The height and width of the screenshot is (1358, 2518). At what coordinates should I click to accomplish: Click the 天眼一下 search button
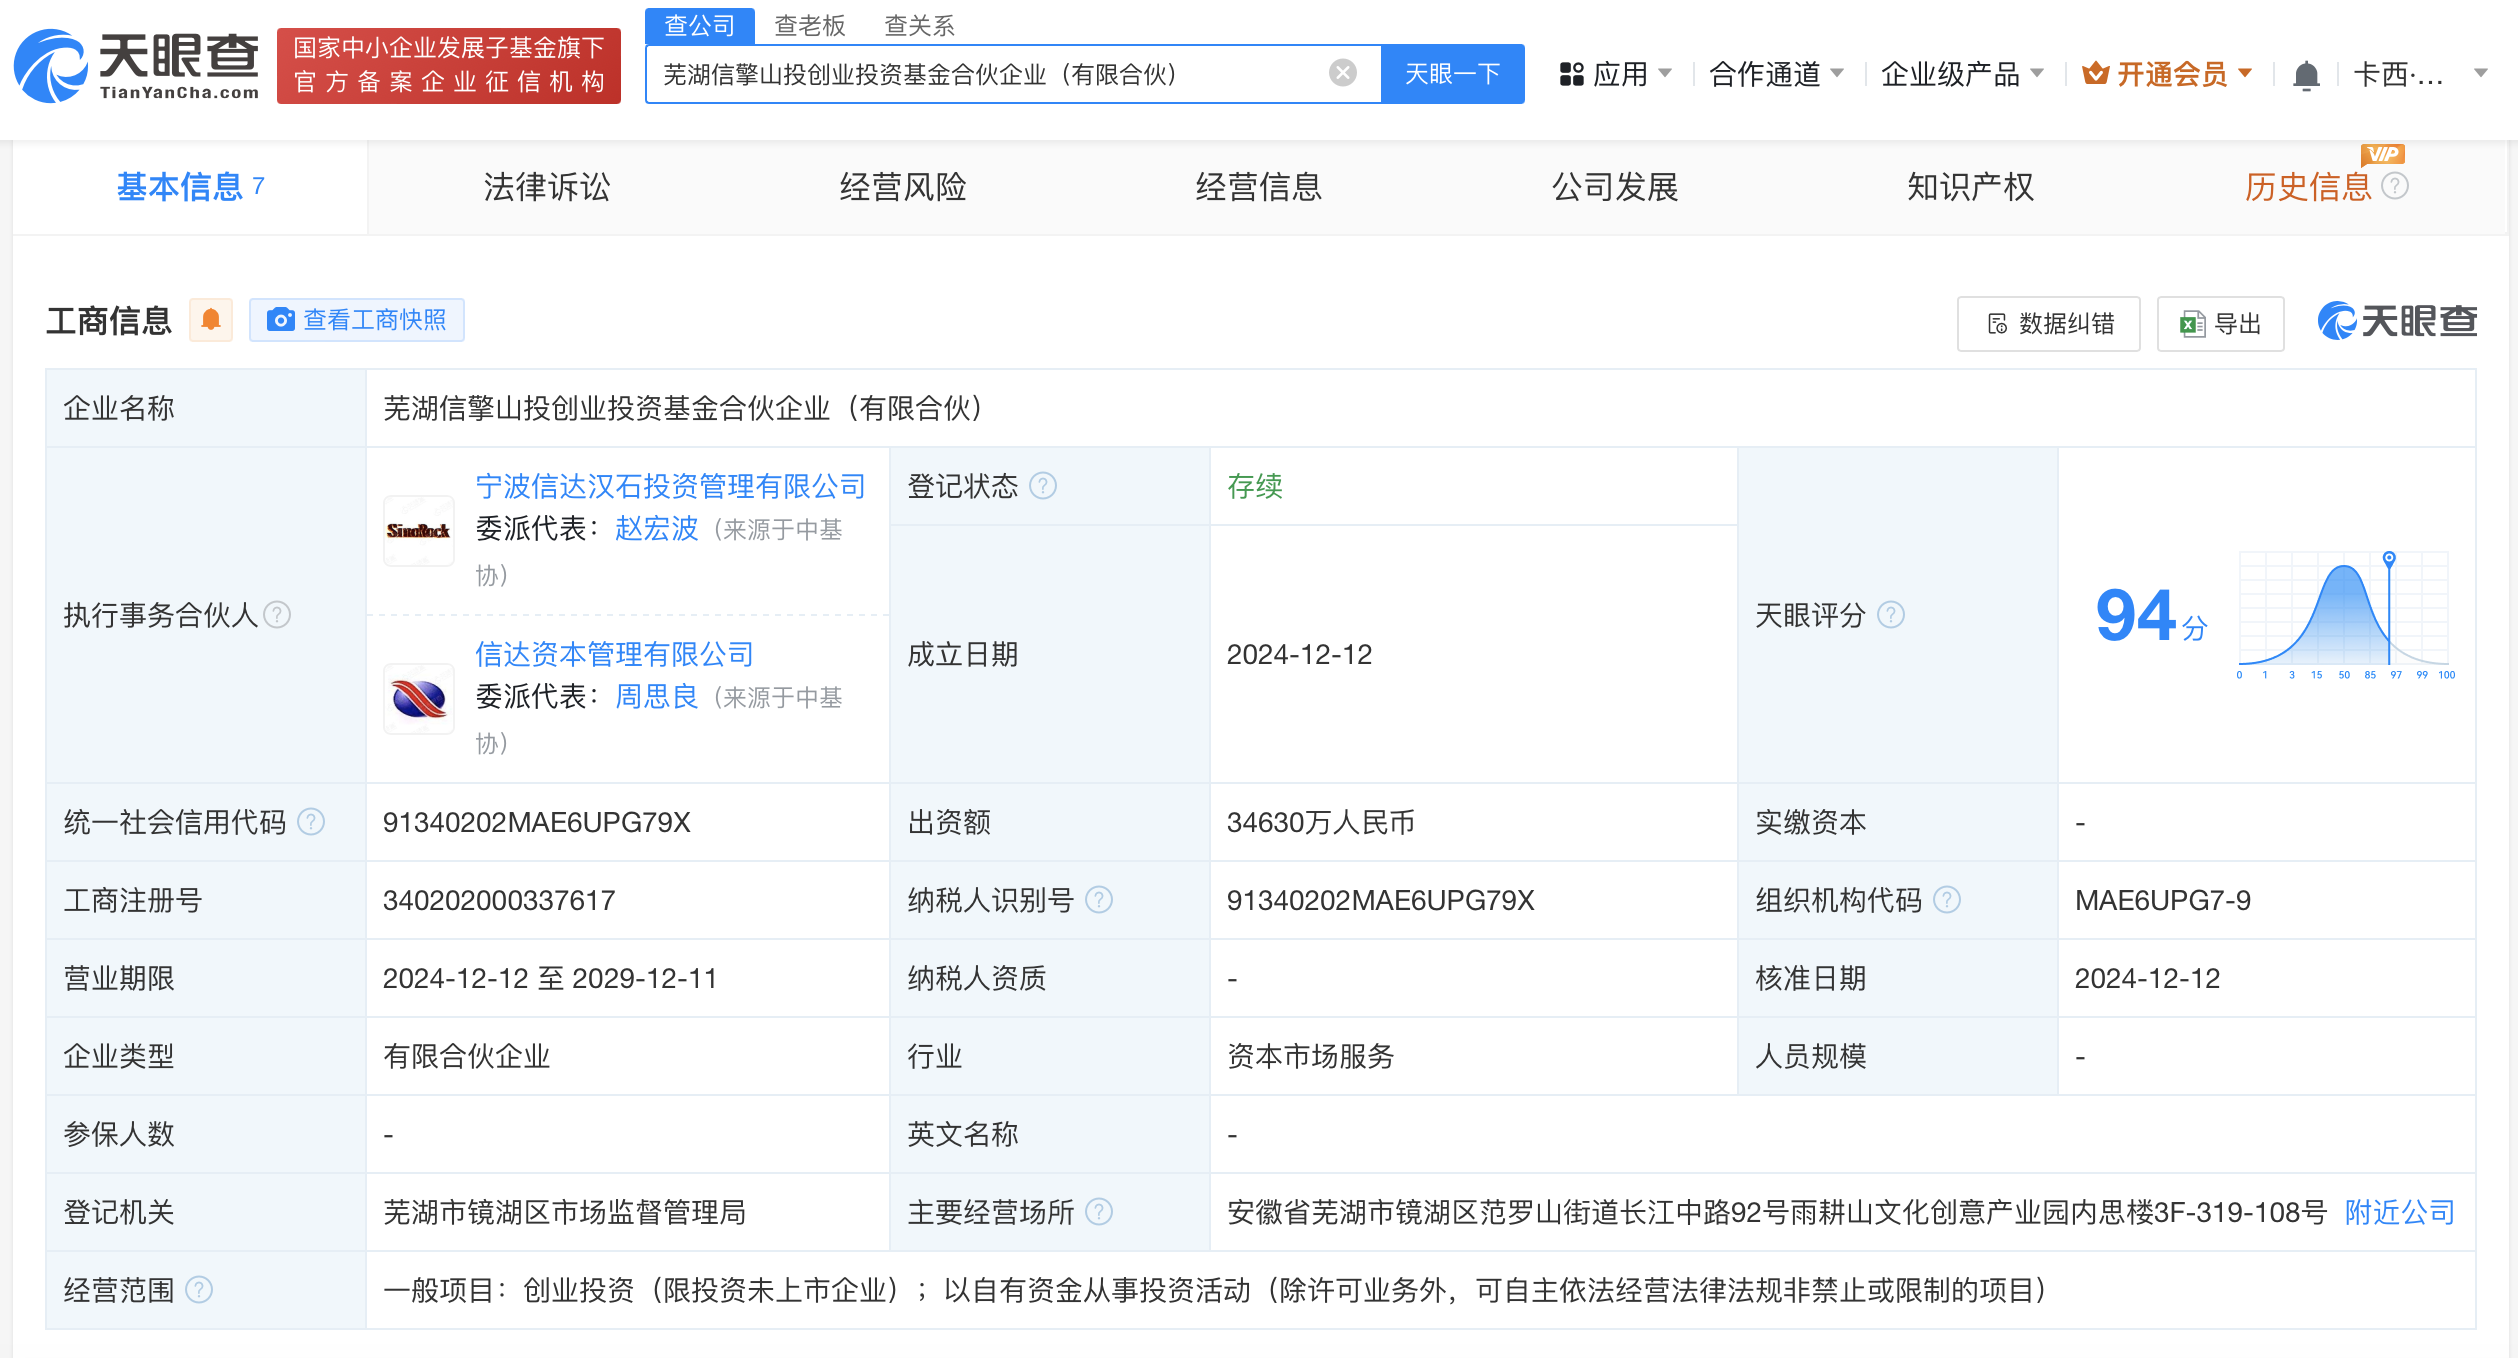point(1452,74)
